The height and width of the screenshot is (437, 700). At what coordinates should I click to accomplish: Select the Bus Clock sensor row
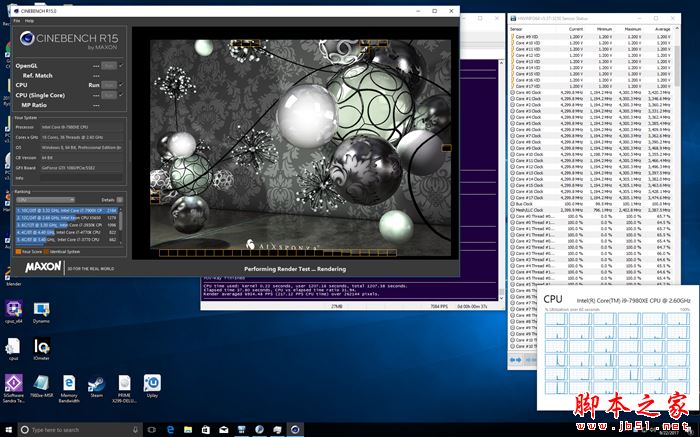click(591, 204)
